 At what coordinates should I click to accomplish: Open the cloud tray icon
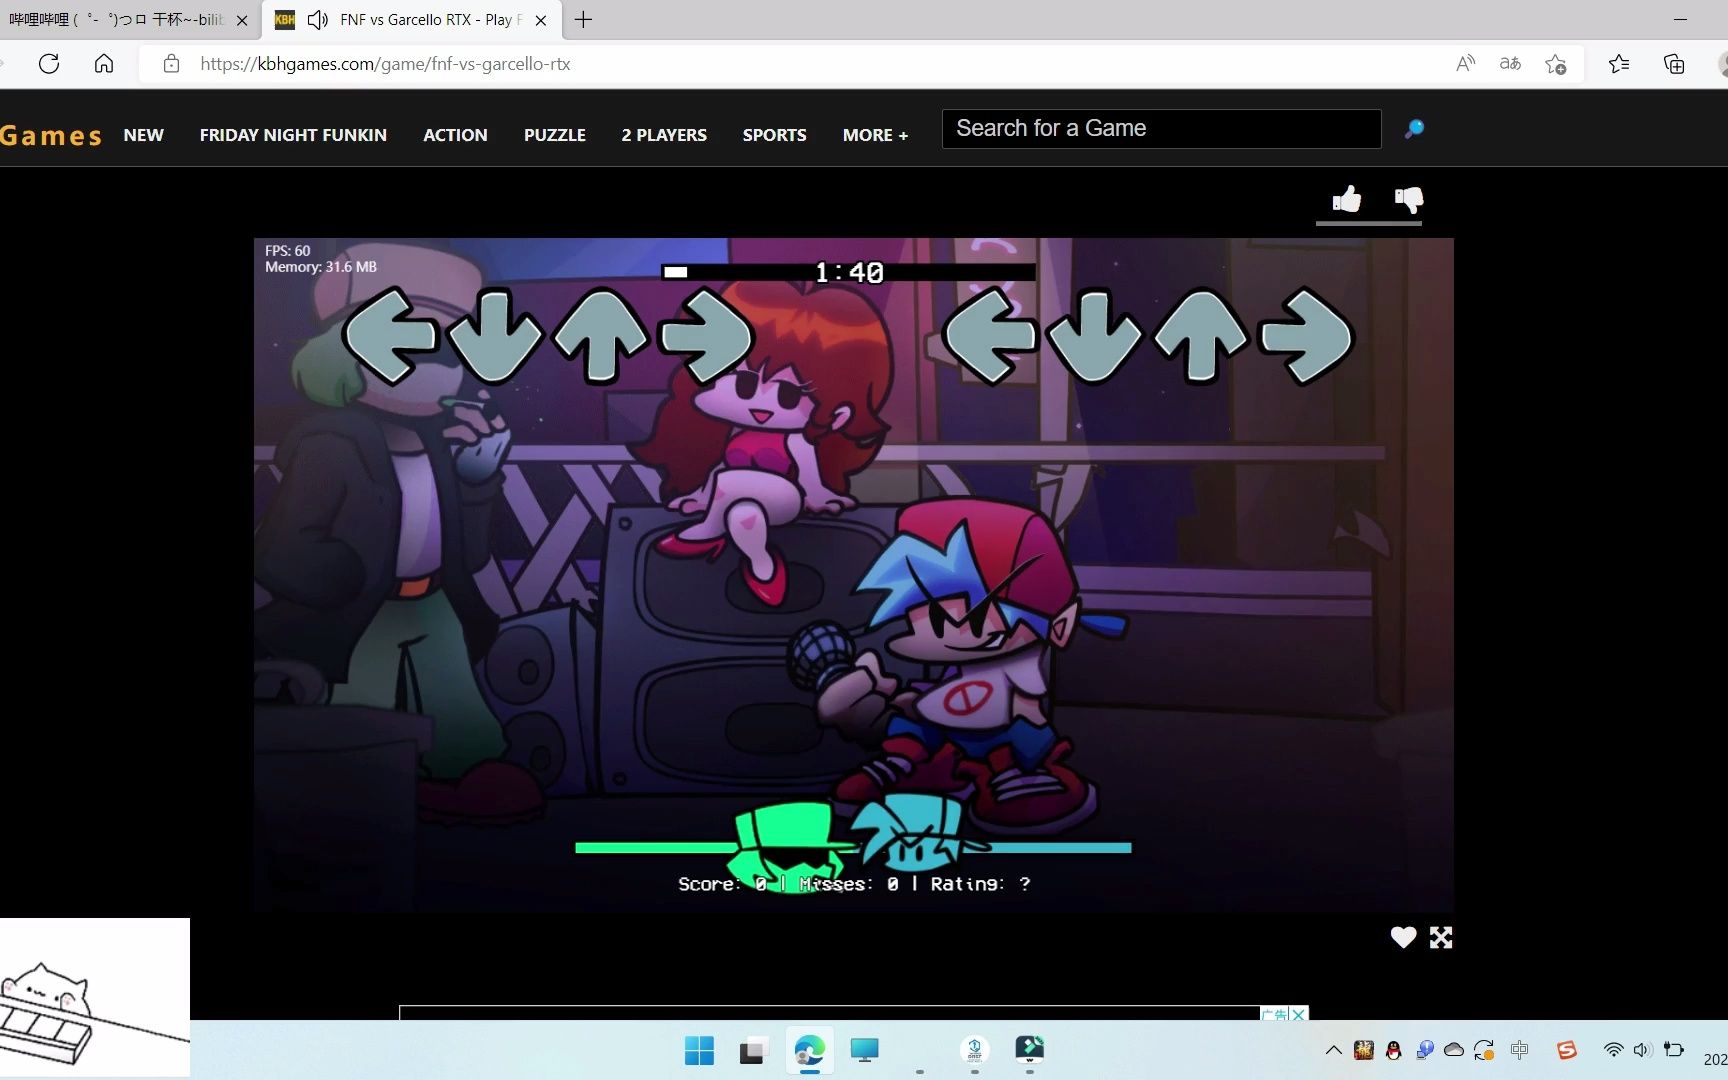1454,1050
